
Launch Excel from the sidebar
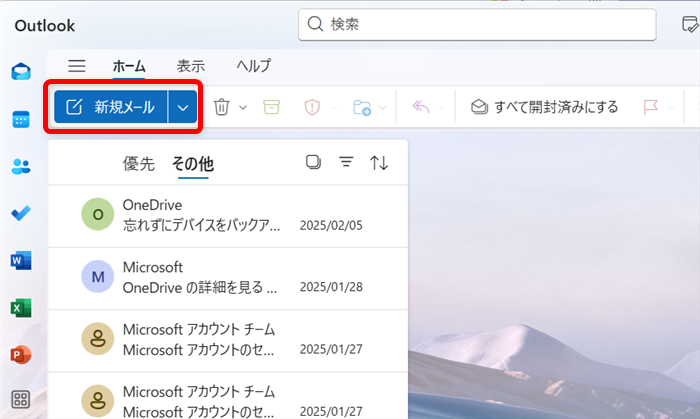tap(21, 308)
